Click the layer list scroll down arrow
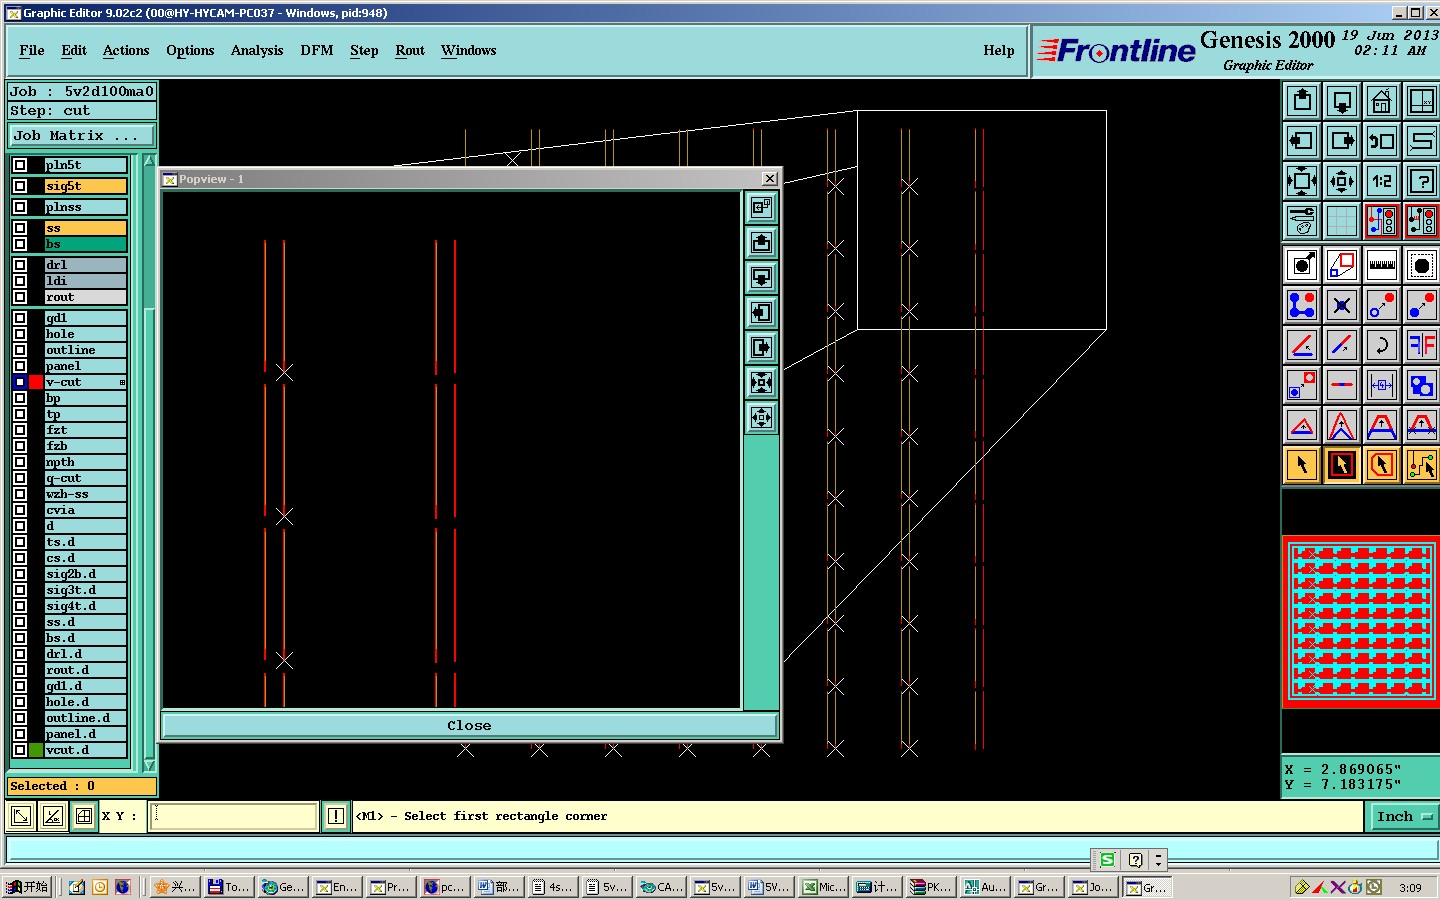 tap(150, 765)
